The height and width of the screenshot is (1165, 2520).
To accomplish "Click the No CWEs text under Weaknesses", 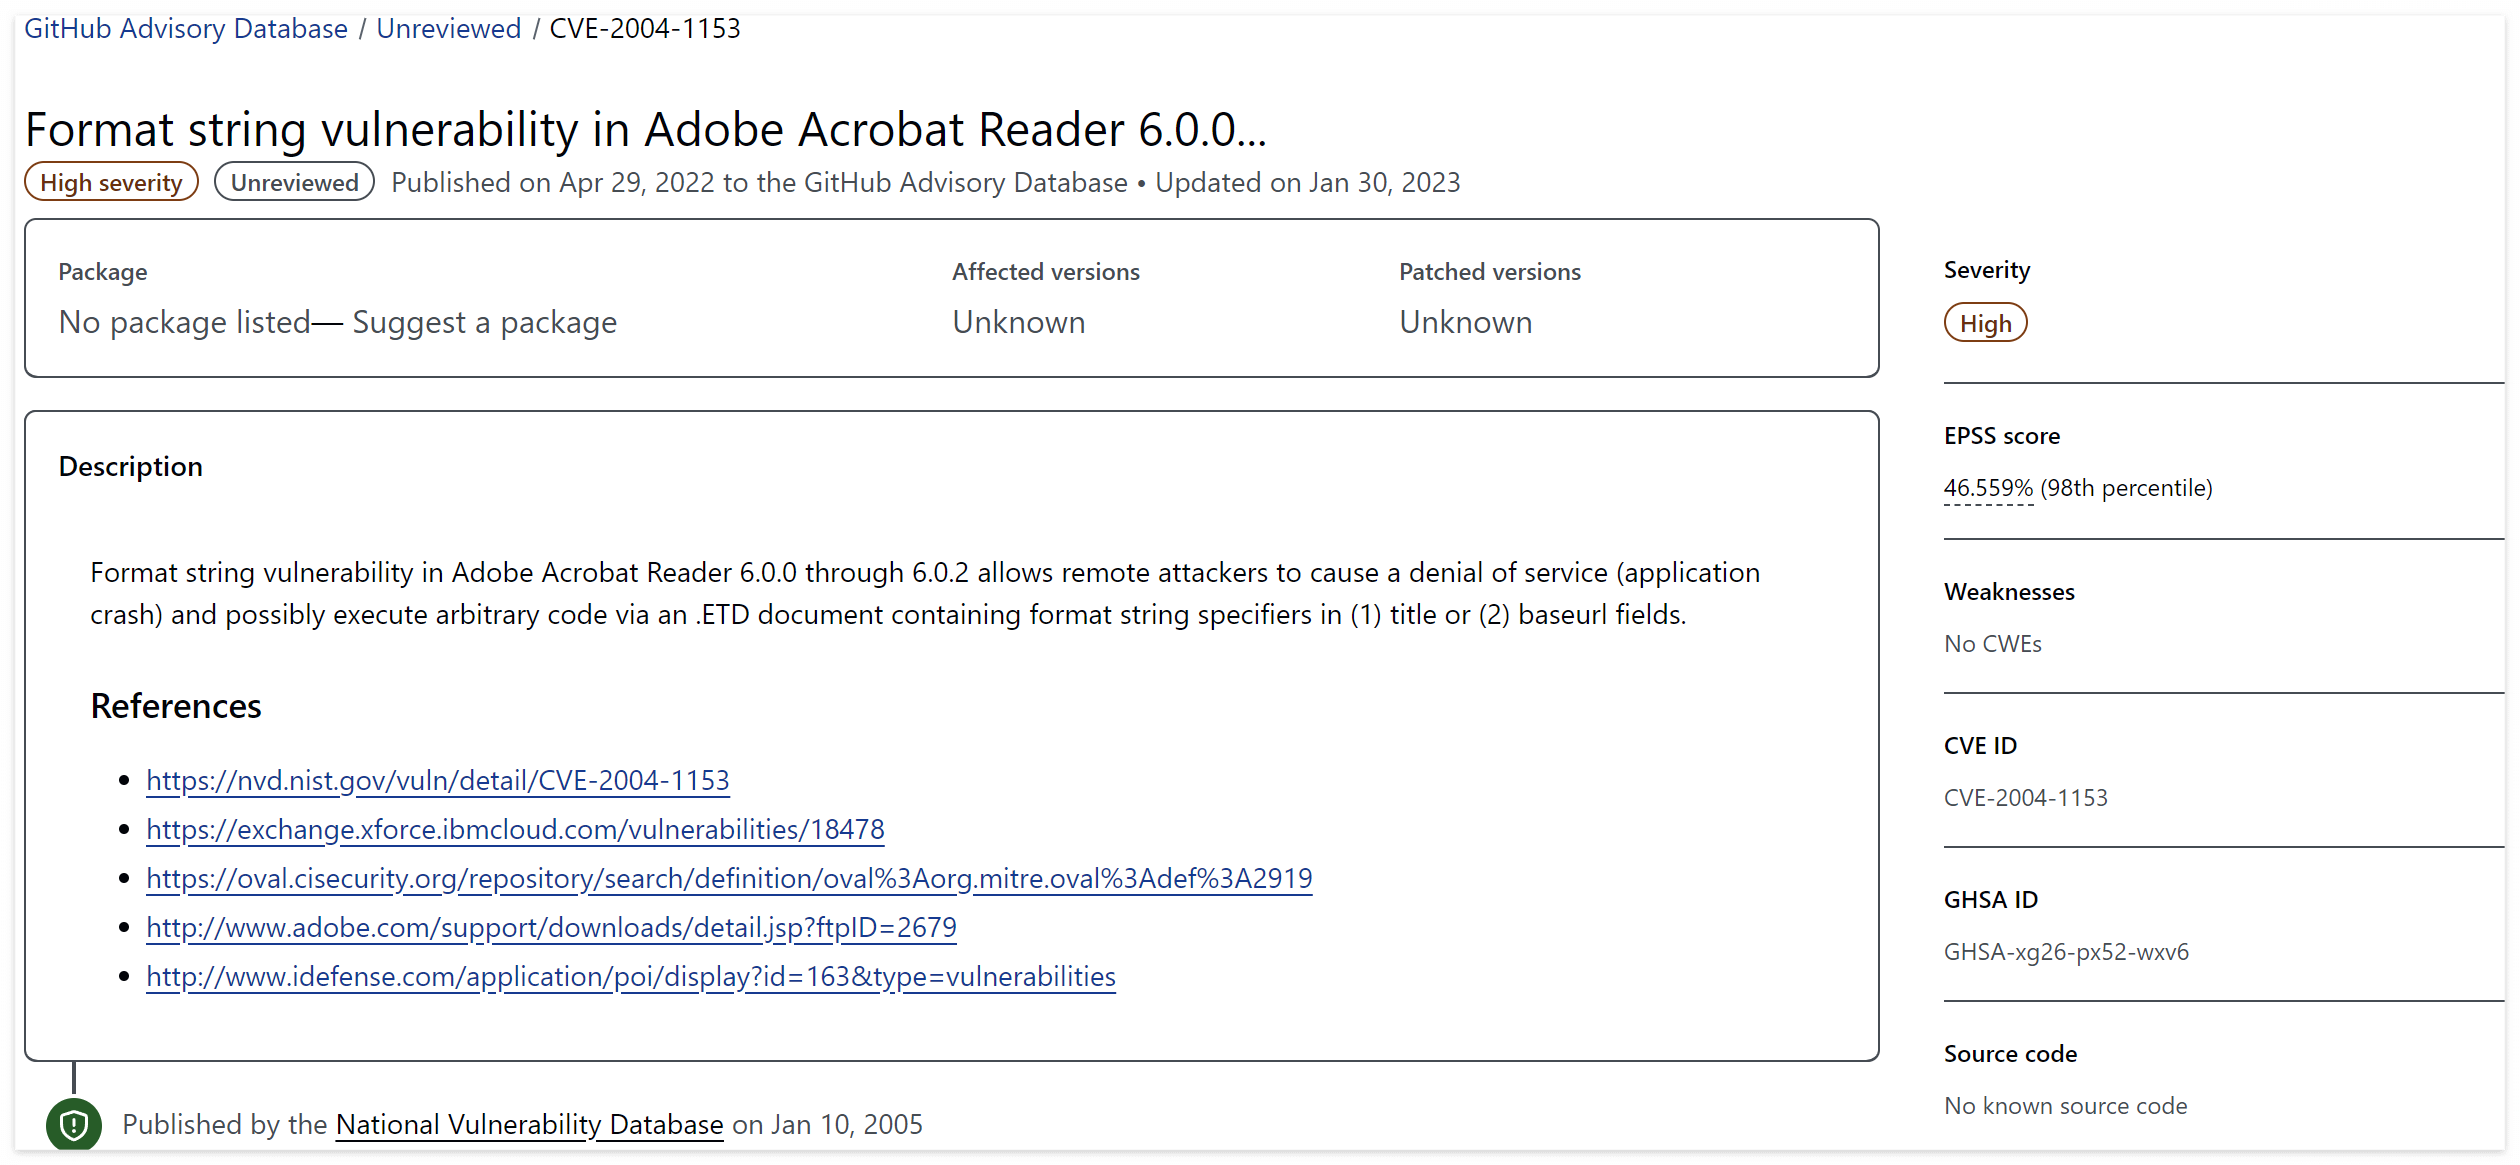I will 1992,644.
